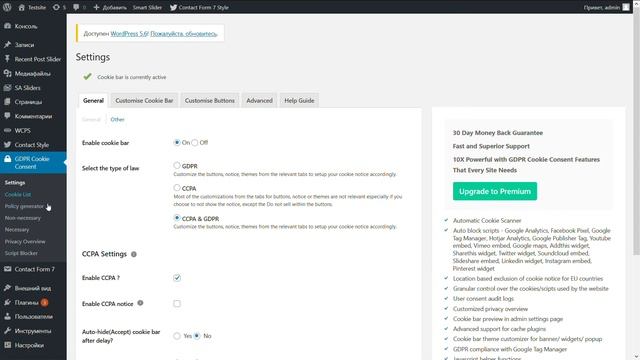Open the admin user avatar

click(626, 7)
